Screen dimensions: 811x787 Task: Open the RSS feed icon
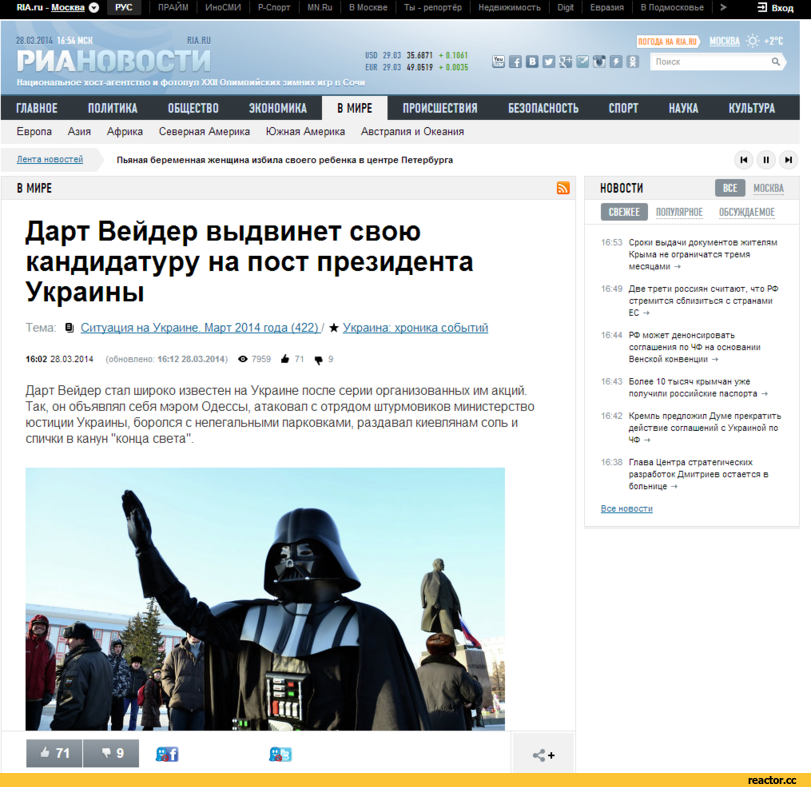click(x=563, y=188)
